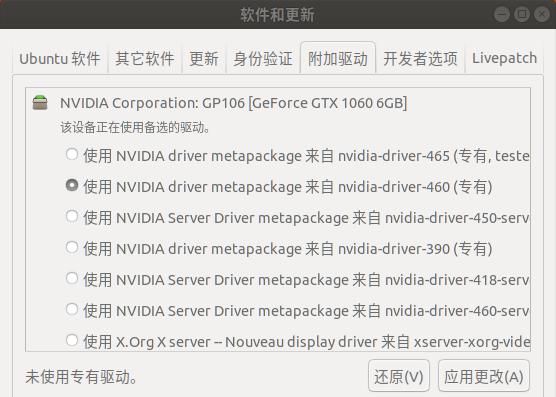The height and width of the screenshot is (397, 556).
Task: Switch to the 其它软件 tab
Action: click(145, 58)
